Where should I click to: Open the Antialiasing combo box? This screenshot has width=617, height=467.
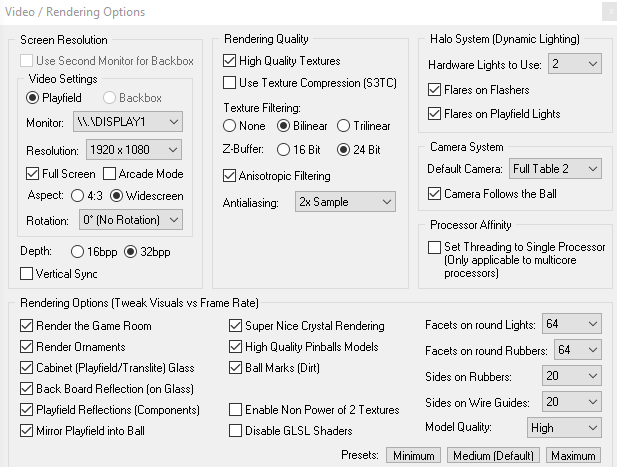[345, 201]
